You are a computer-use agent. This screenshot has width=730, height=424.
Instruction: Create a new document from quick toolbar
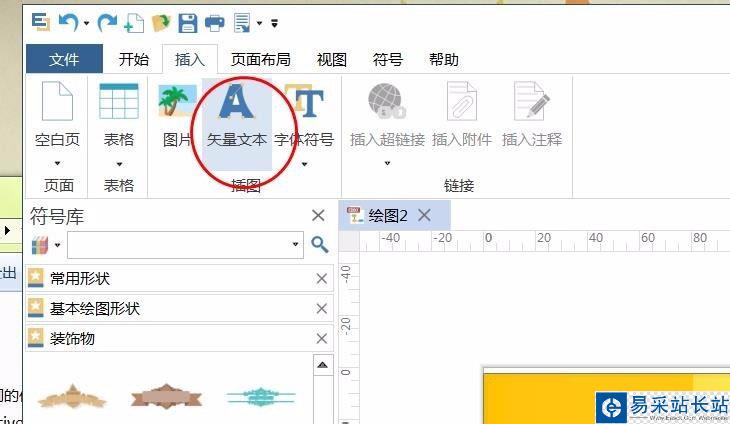[x=134, y=23]
